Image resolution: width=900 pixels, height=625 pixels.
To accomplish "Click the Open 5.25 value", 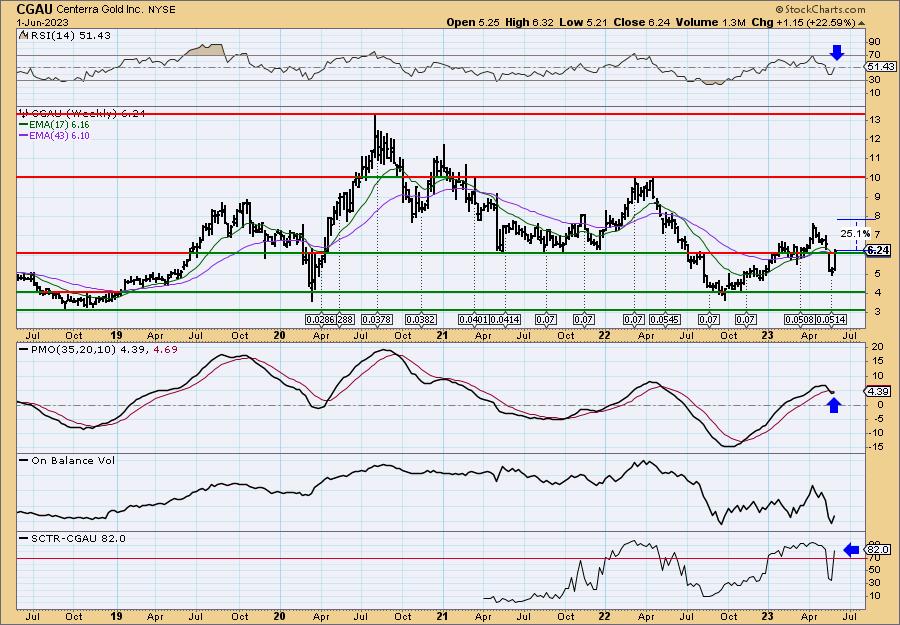I will point(473,22).
